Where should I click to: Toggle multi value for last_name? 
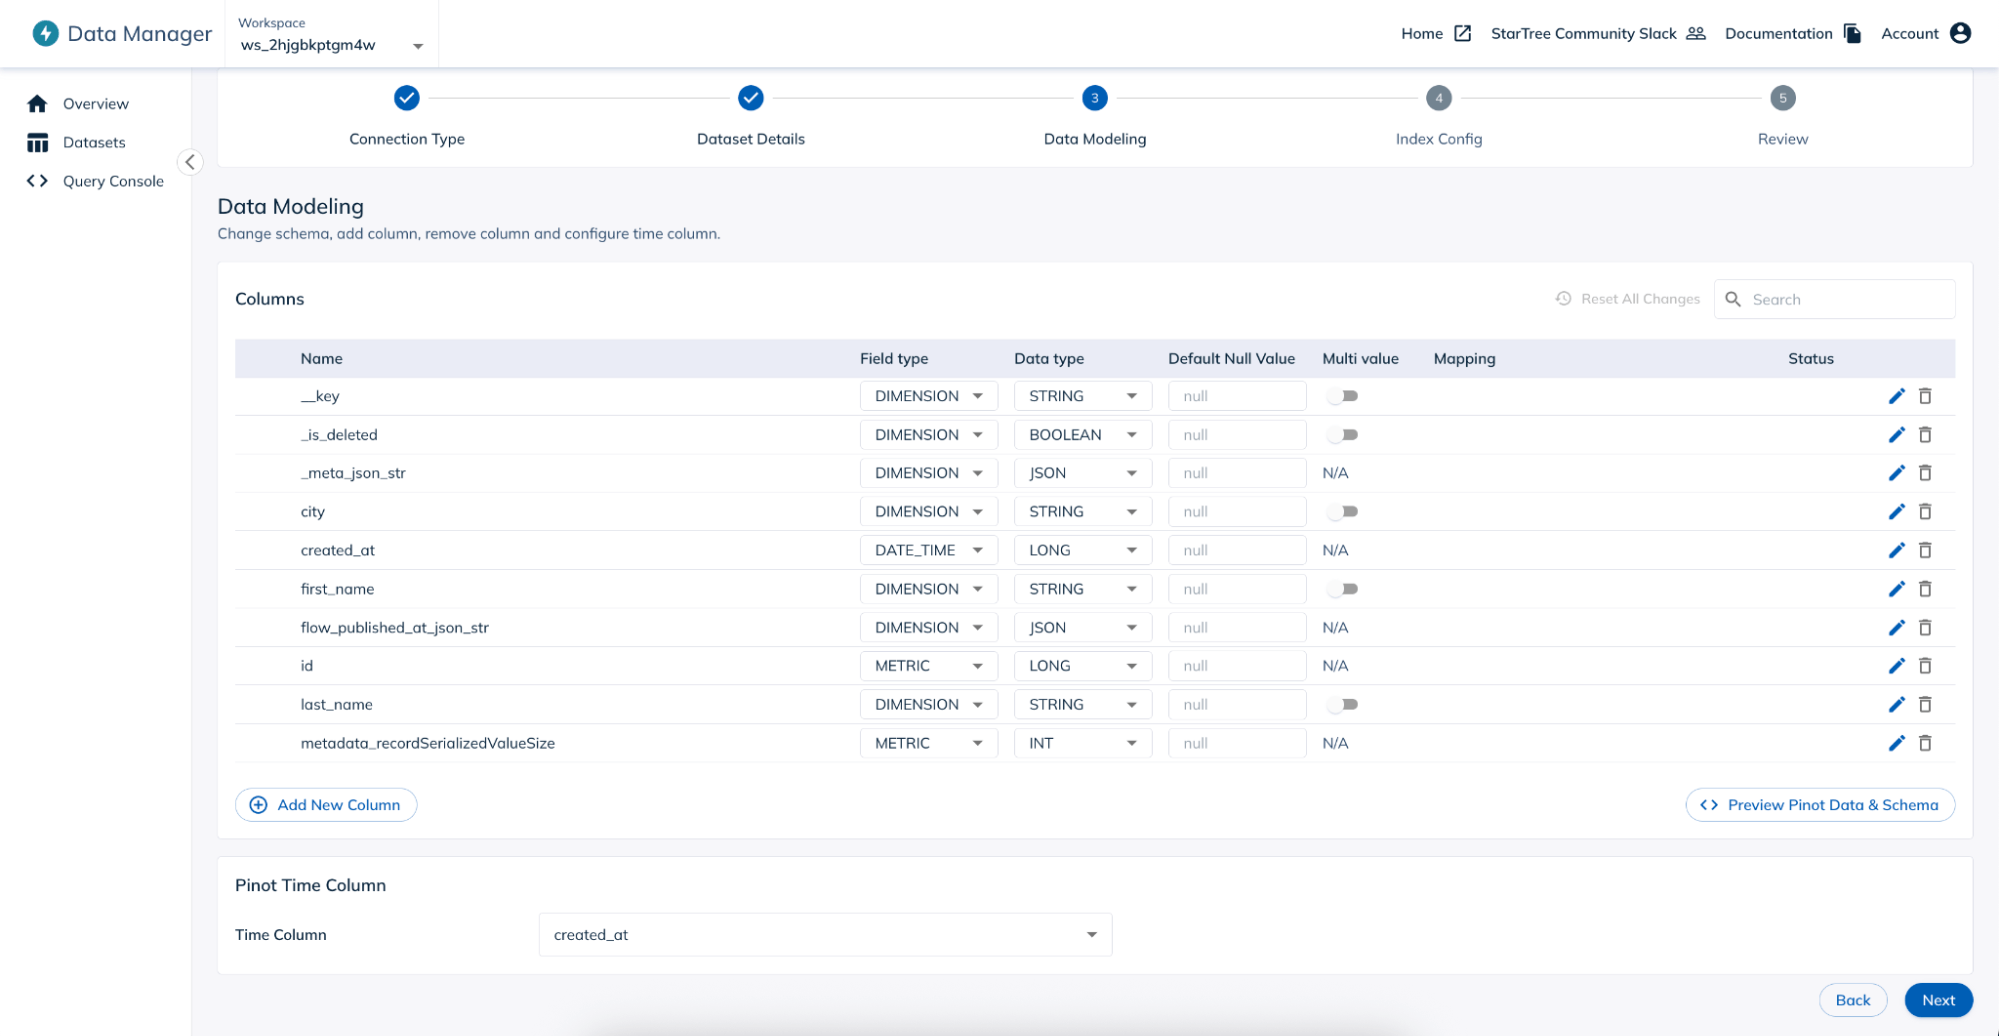click(x=1343, y=705)
